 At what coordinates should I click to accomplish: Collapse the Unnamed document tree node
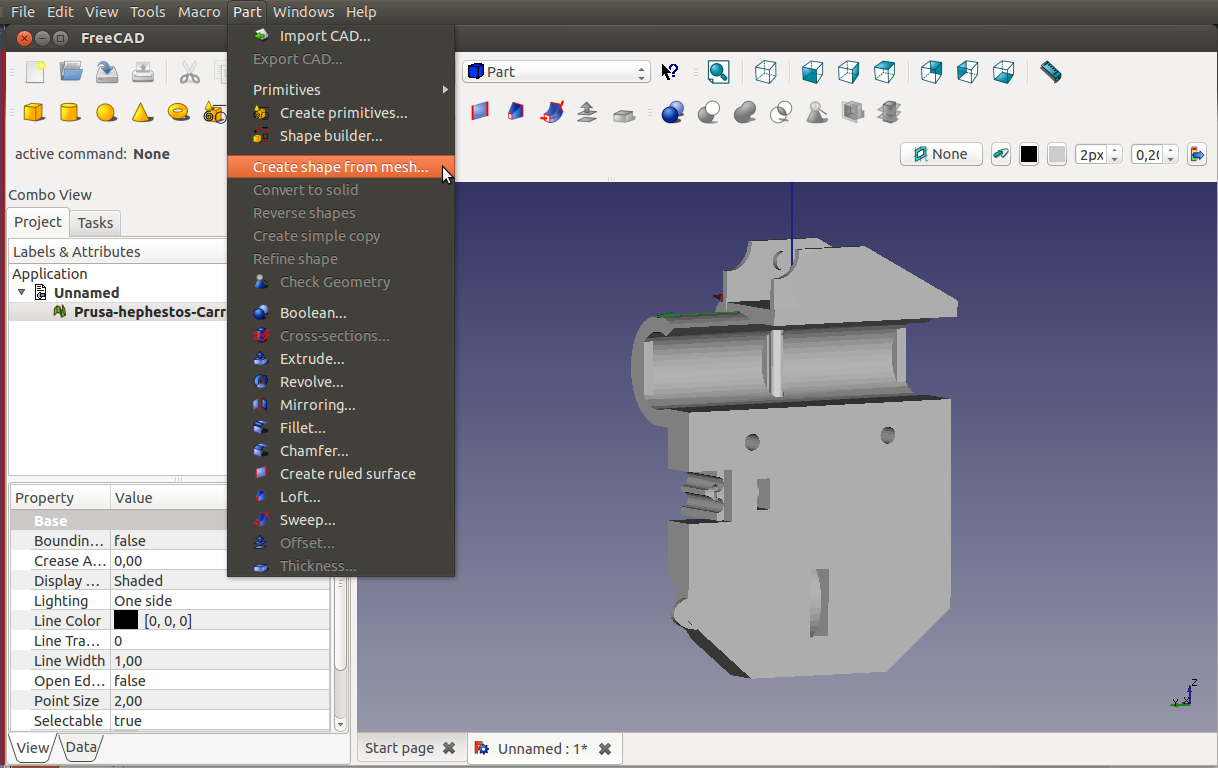(22, 293)
